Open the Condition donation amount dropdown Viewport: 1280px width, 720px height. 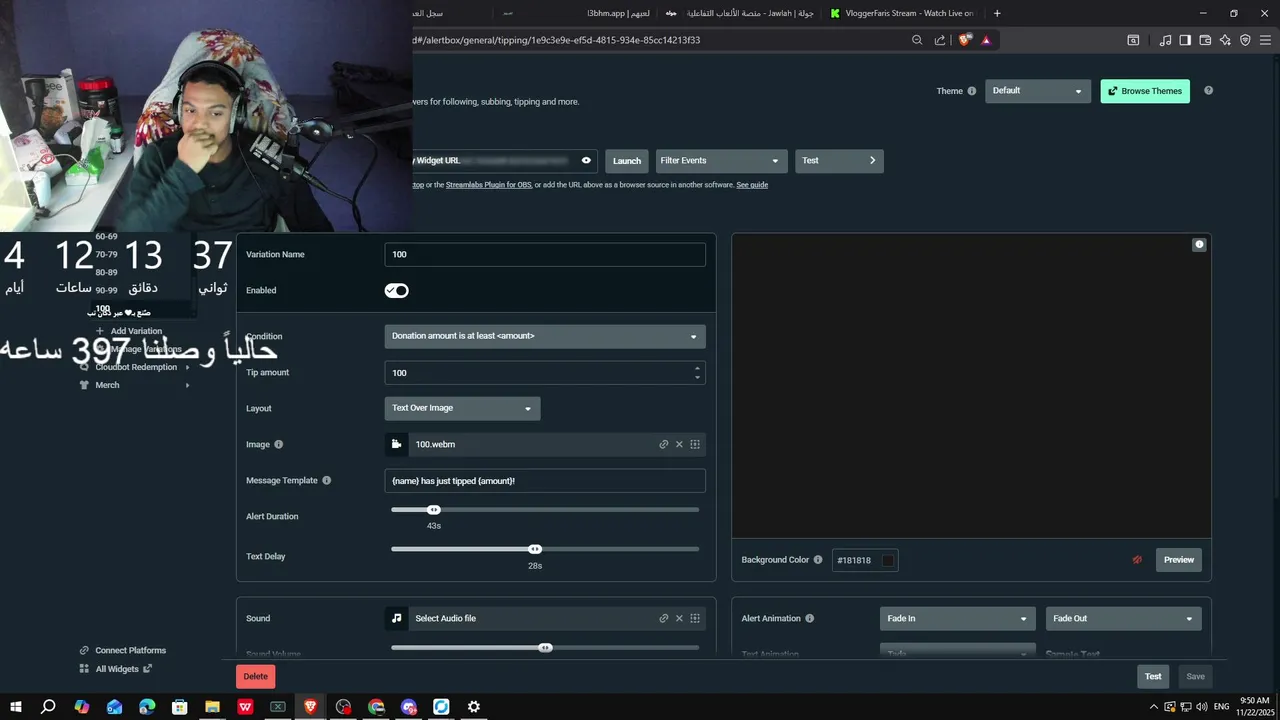click(x=545, y=336)
